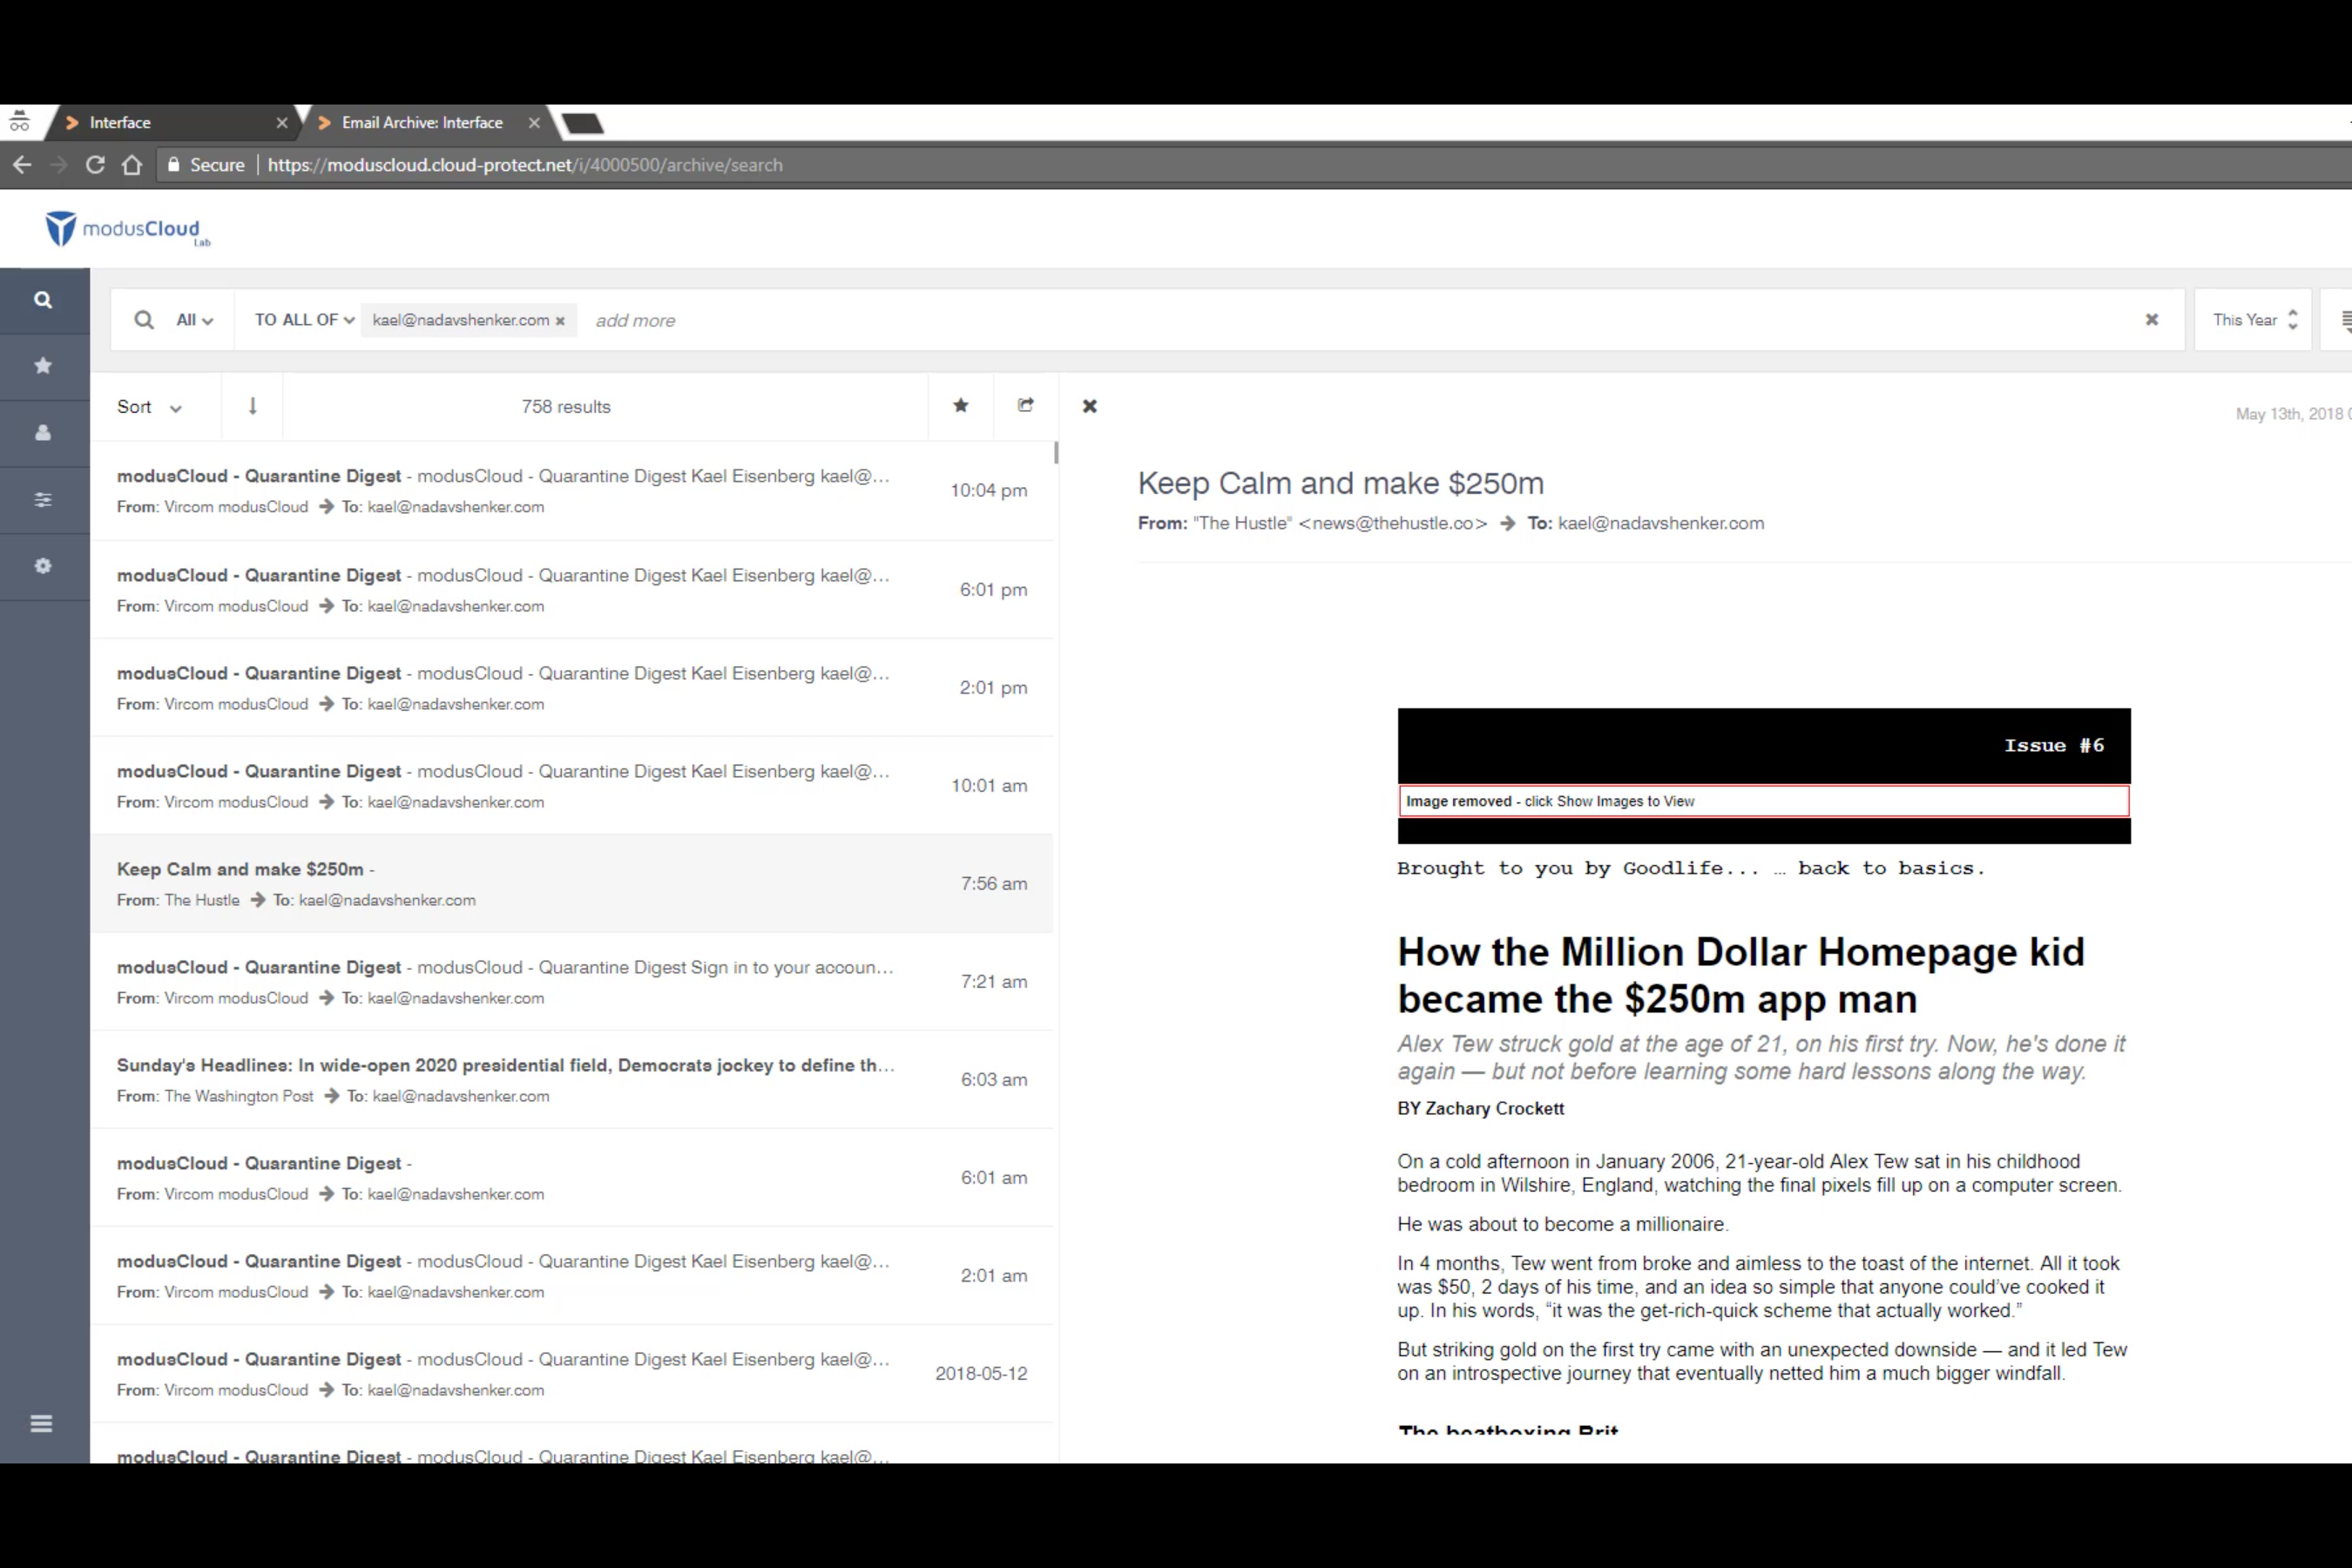The height and width of the screenshot is (1568, 2352).
Task: Open the starred items in the sidebar
Action: pos(43,366)
